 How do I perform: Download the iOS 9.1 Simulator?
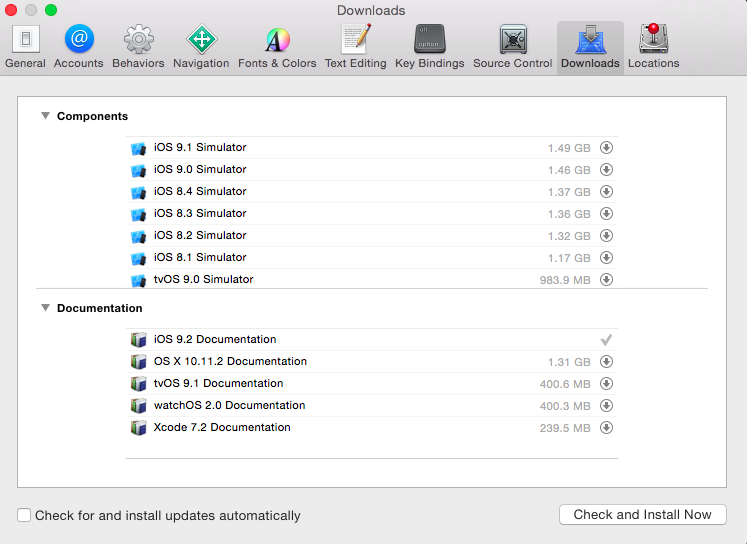point(606,148)
